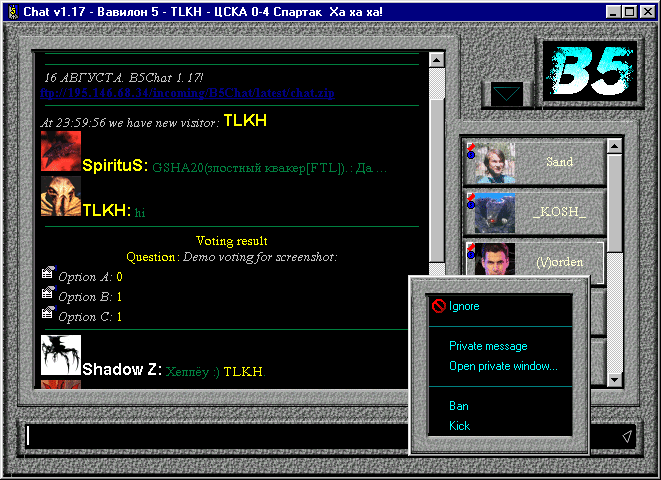Click TLKH's alien avatar in the chat
This screenshot has width=661, height=480.
click(x=61, y=198)
